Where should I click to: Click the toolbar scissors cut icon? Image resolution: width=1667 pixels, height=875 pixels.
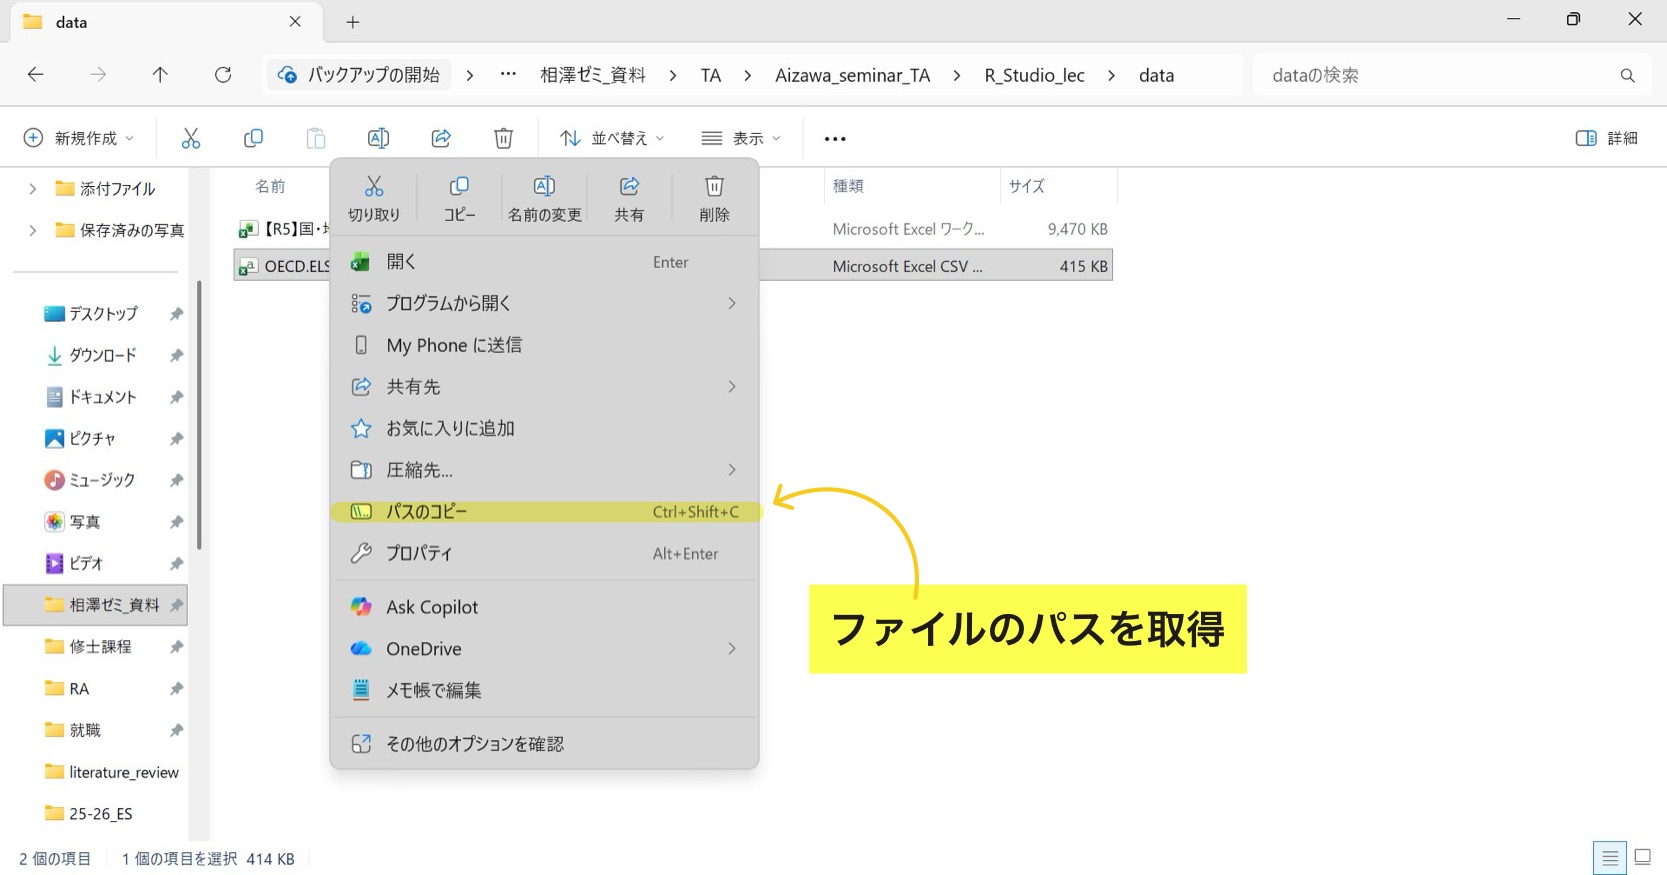tap(191, 138)
